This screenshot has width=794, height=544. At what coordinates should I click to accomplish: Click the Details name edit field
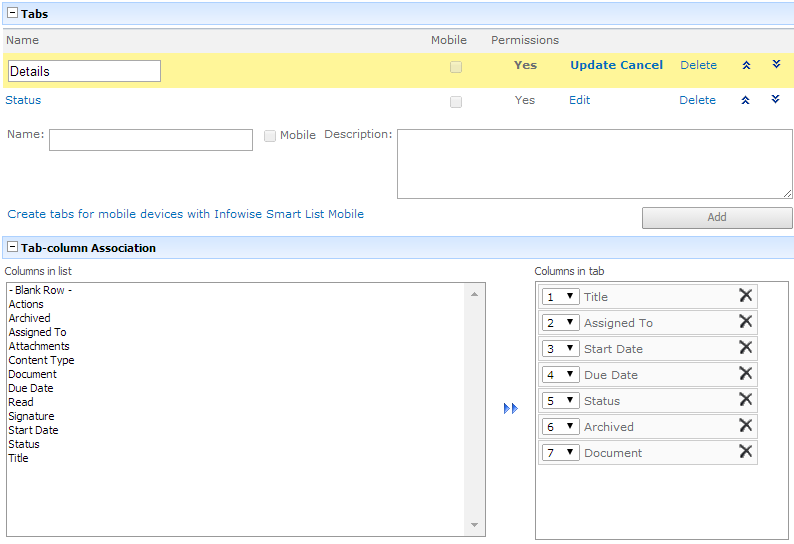[85, 71]
